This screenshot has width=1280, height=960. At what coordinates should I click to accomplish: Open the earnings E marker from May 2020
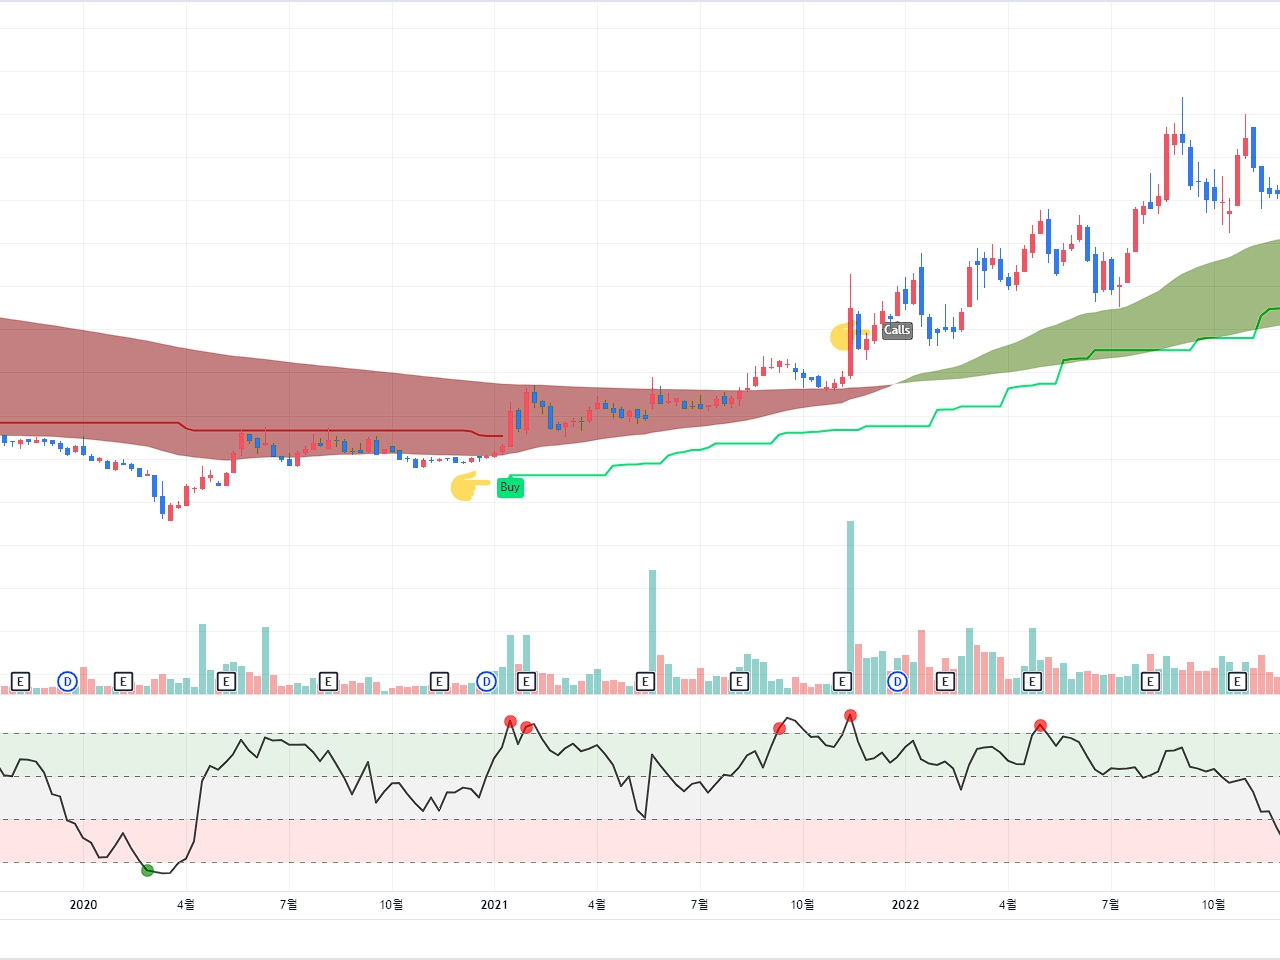[226, 682]
